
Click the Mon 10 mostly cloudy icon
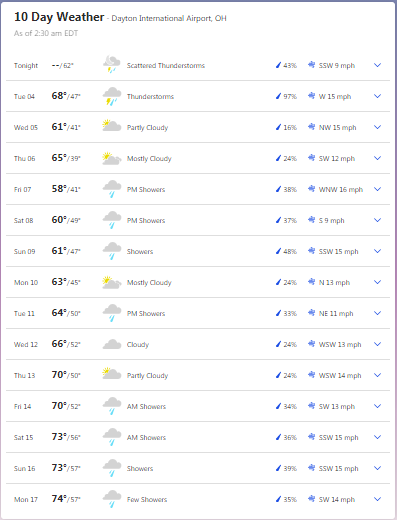click(x=112, y=282)
